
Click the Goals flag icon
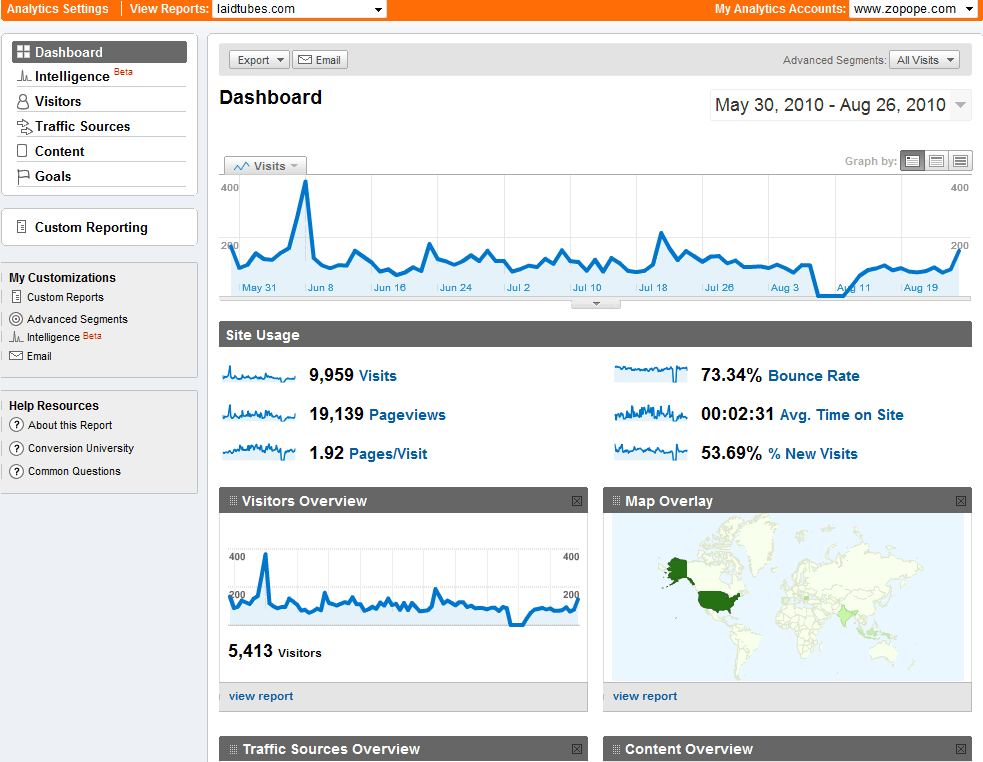pos(23,177)
